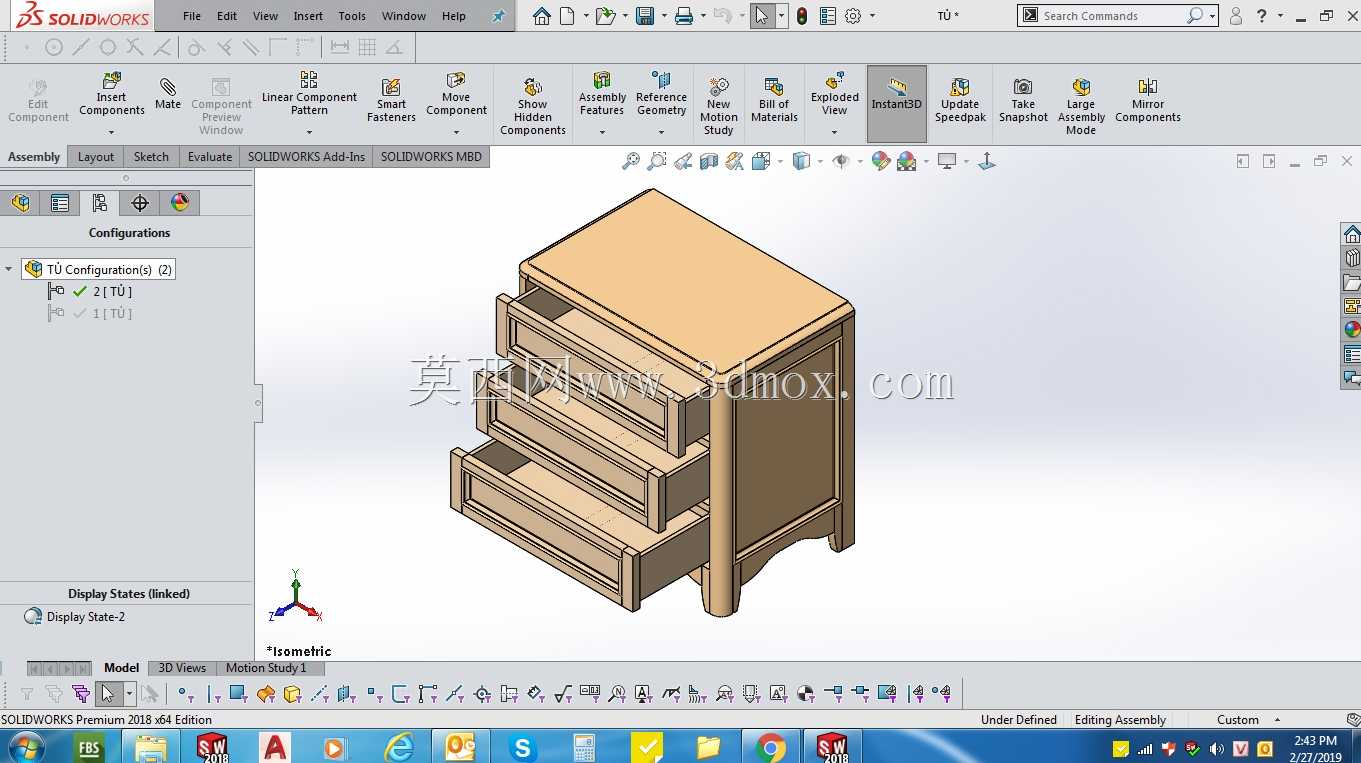The width and height of the screenshot is (1361, 763).
Task: Click the Section View icon
Action: tap(709, 161)
